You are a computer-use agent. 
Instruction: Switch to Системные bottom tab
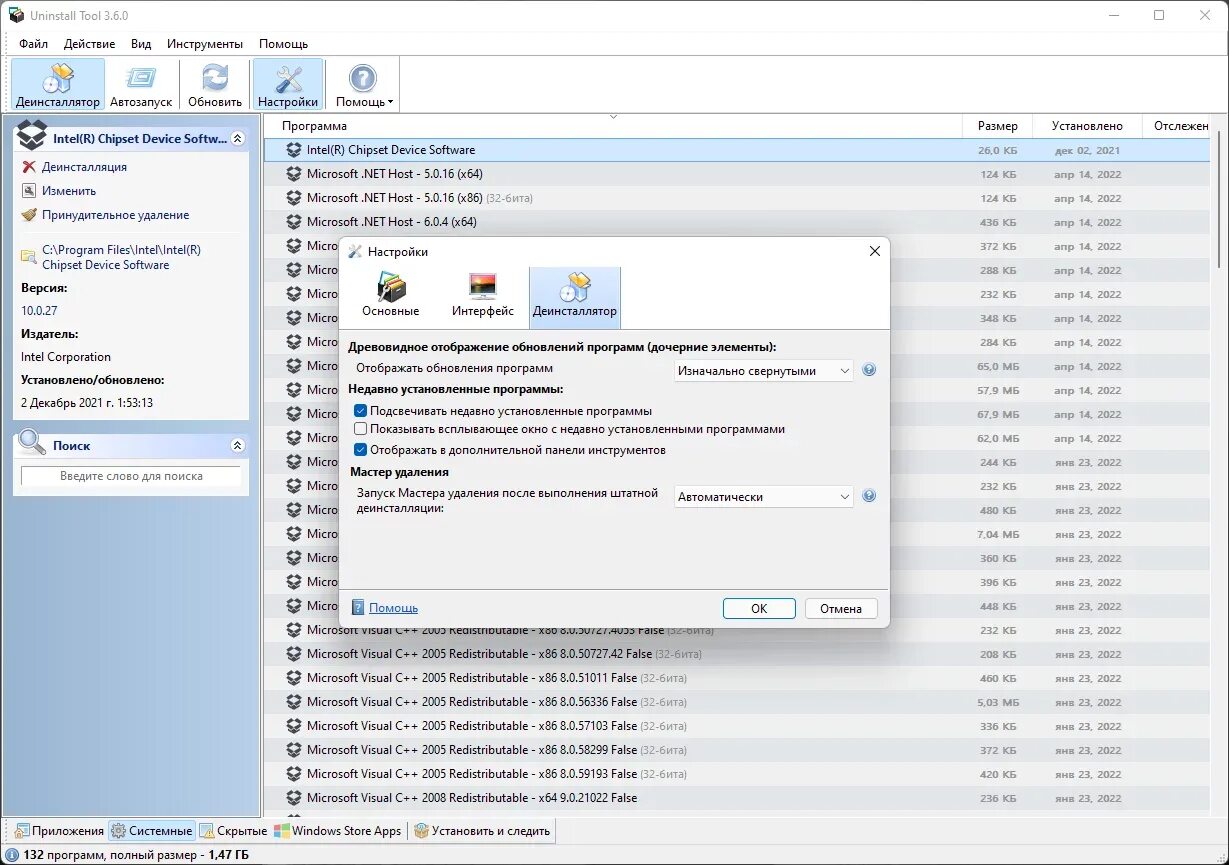coord(152,831)
